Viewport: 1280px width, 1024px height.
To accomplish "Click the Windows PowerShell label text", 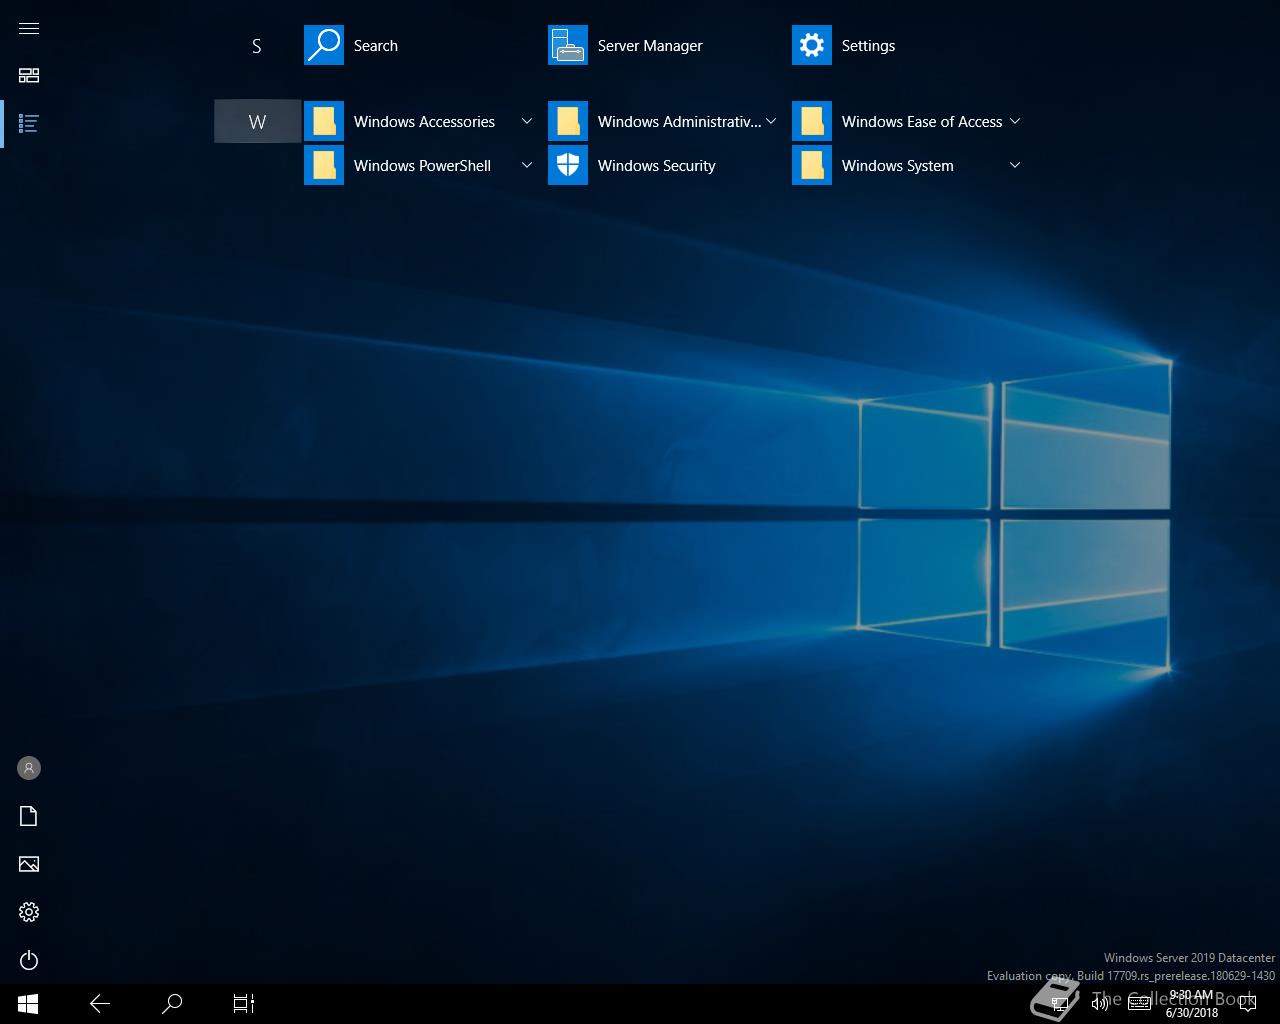I will [422, 166].
